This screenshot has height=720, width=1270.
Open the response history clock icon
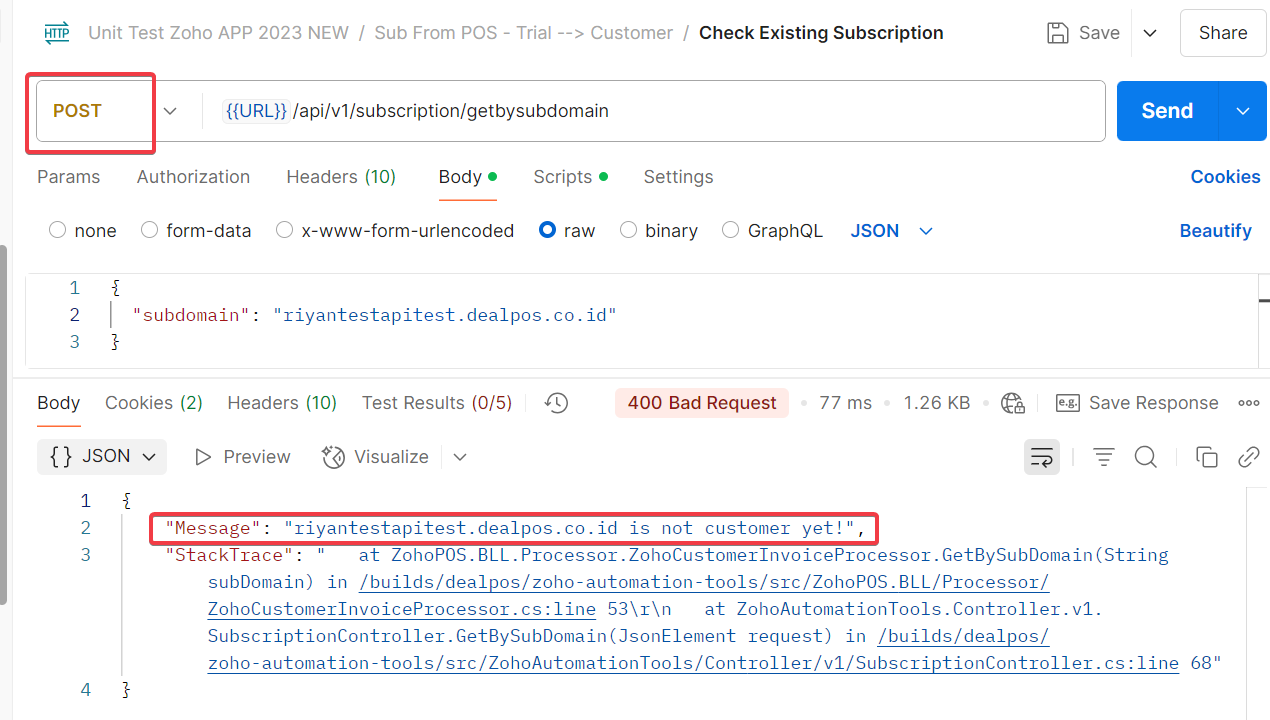(557, 403)
